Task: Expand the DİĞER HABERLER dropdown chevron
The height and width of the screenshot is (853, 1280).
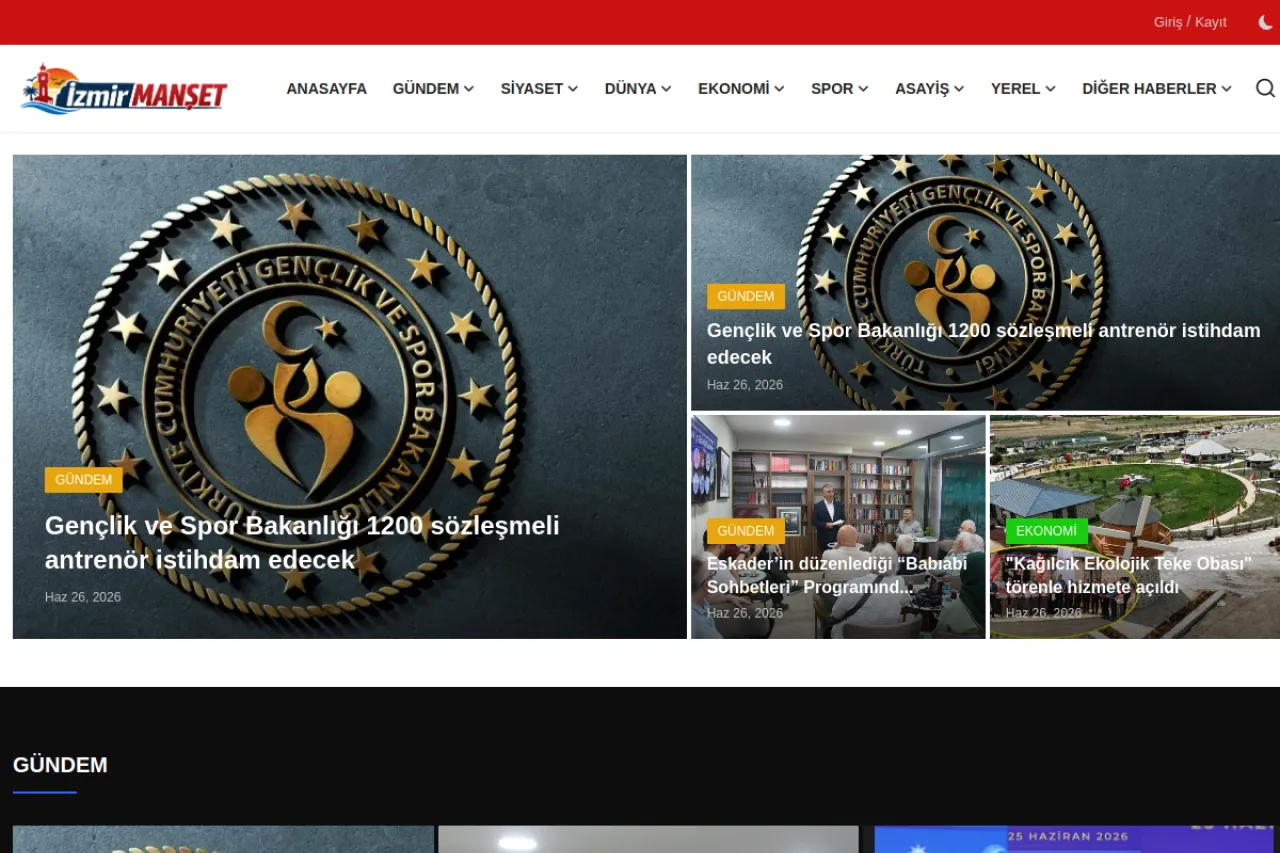Action: coord(1226,89)
